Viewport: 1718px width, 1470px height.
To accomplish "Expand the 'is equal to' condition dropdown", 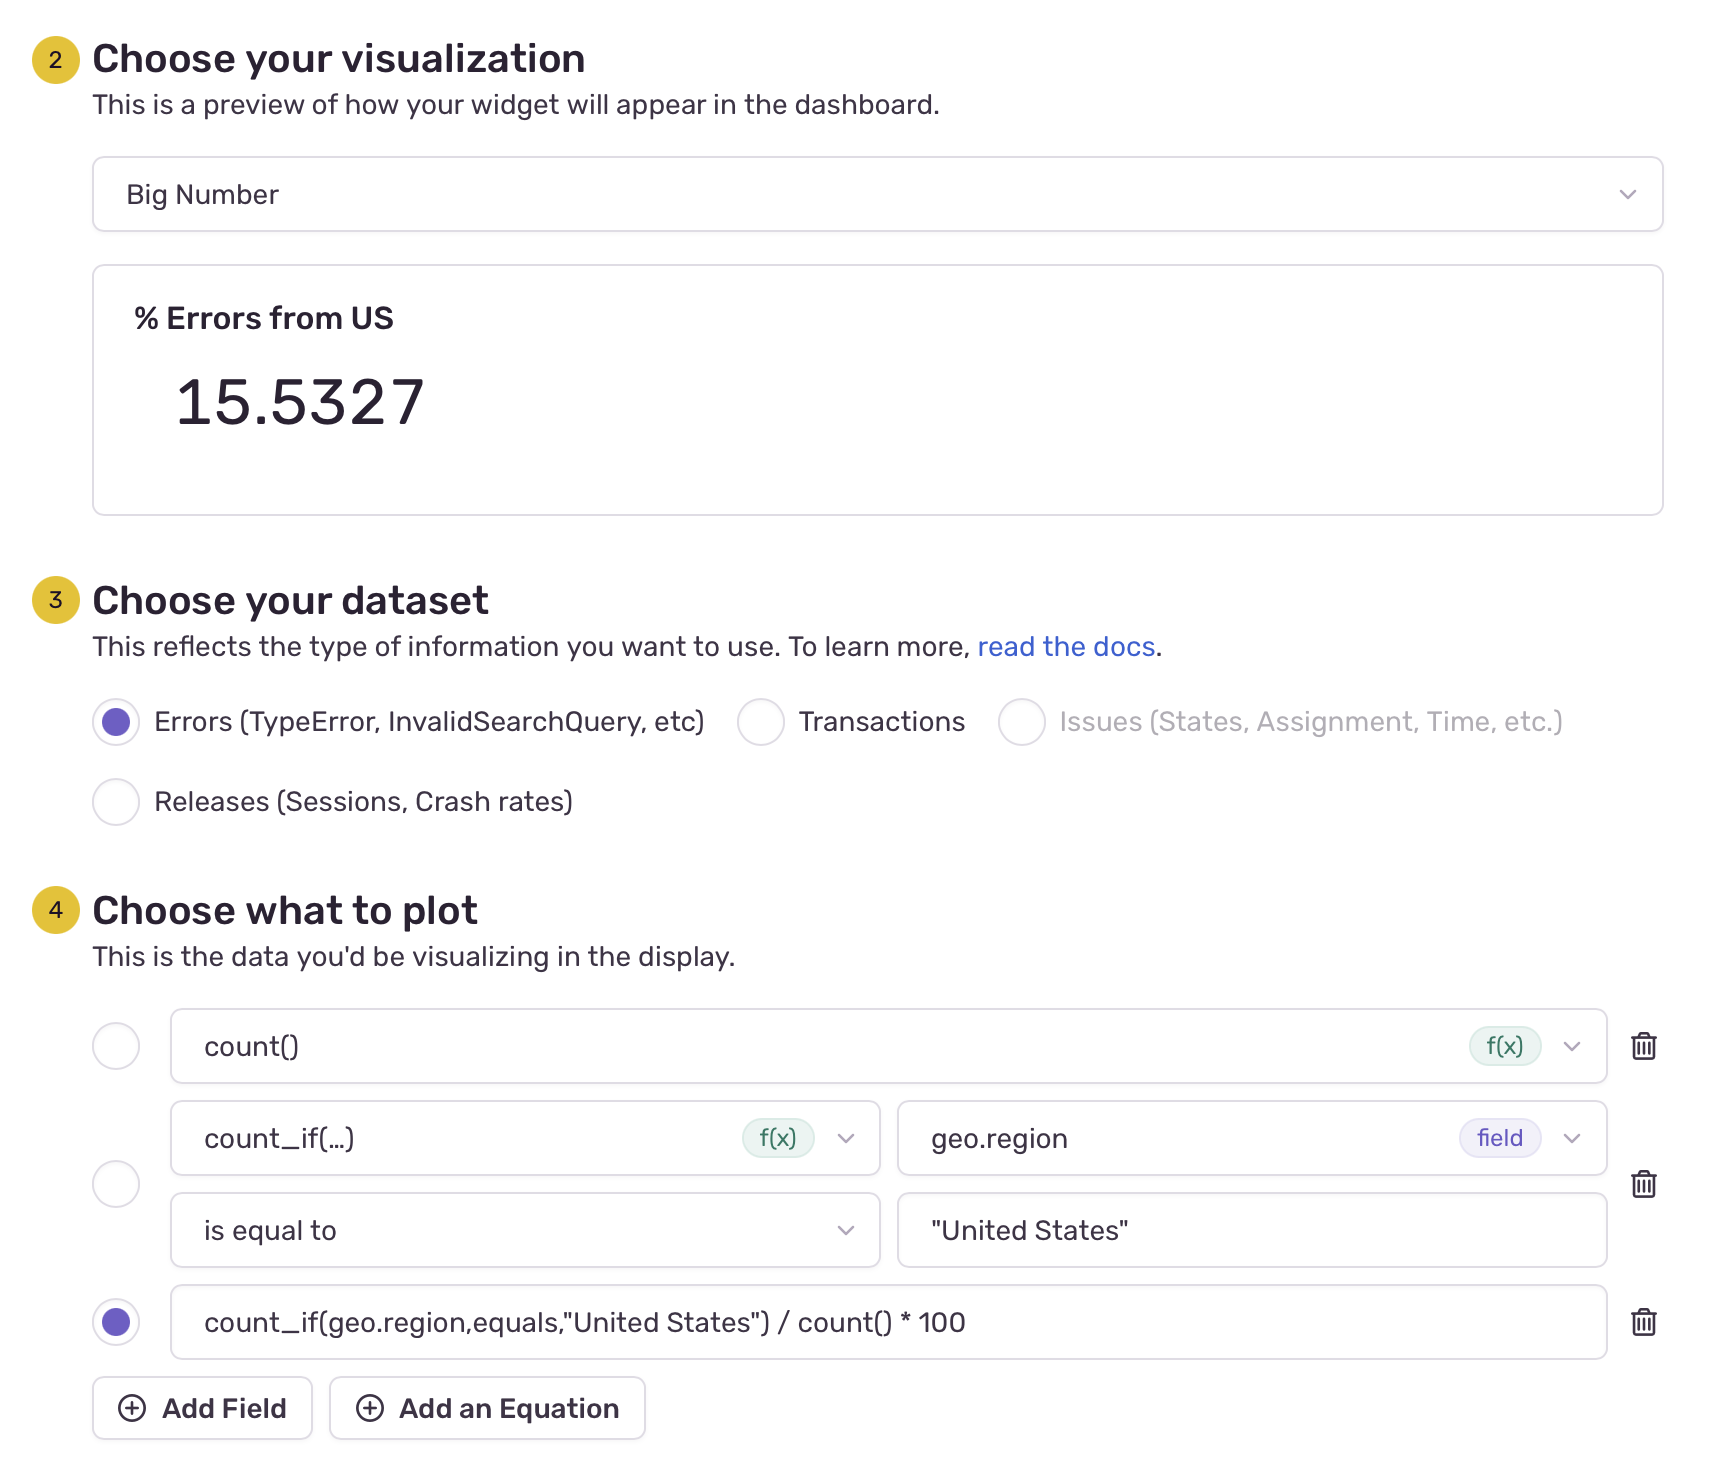I will [x=845, y=1230].
